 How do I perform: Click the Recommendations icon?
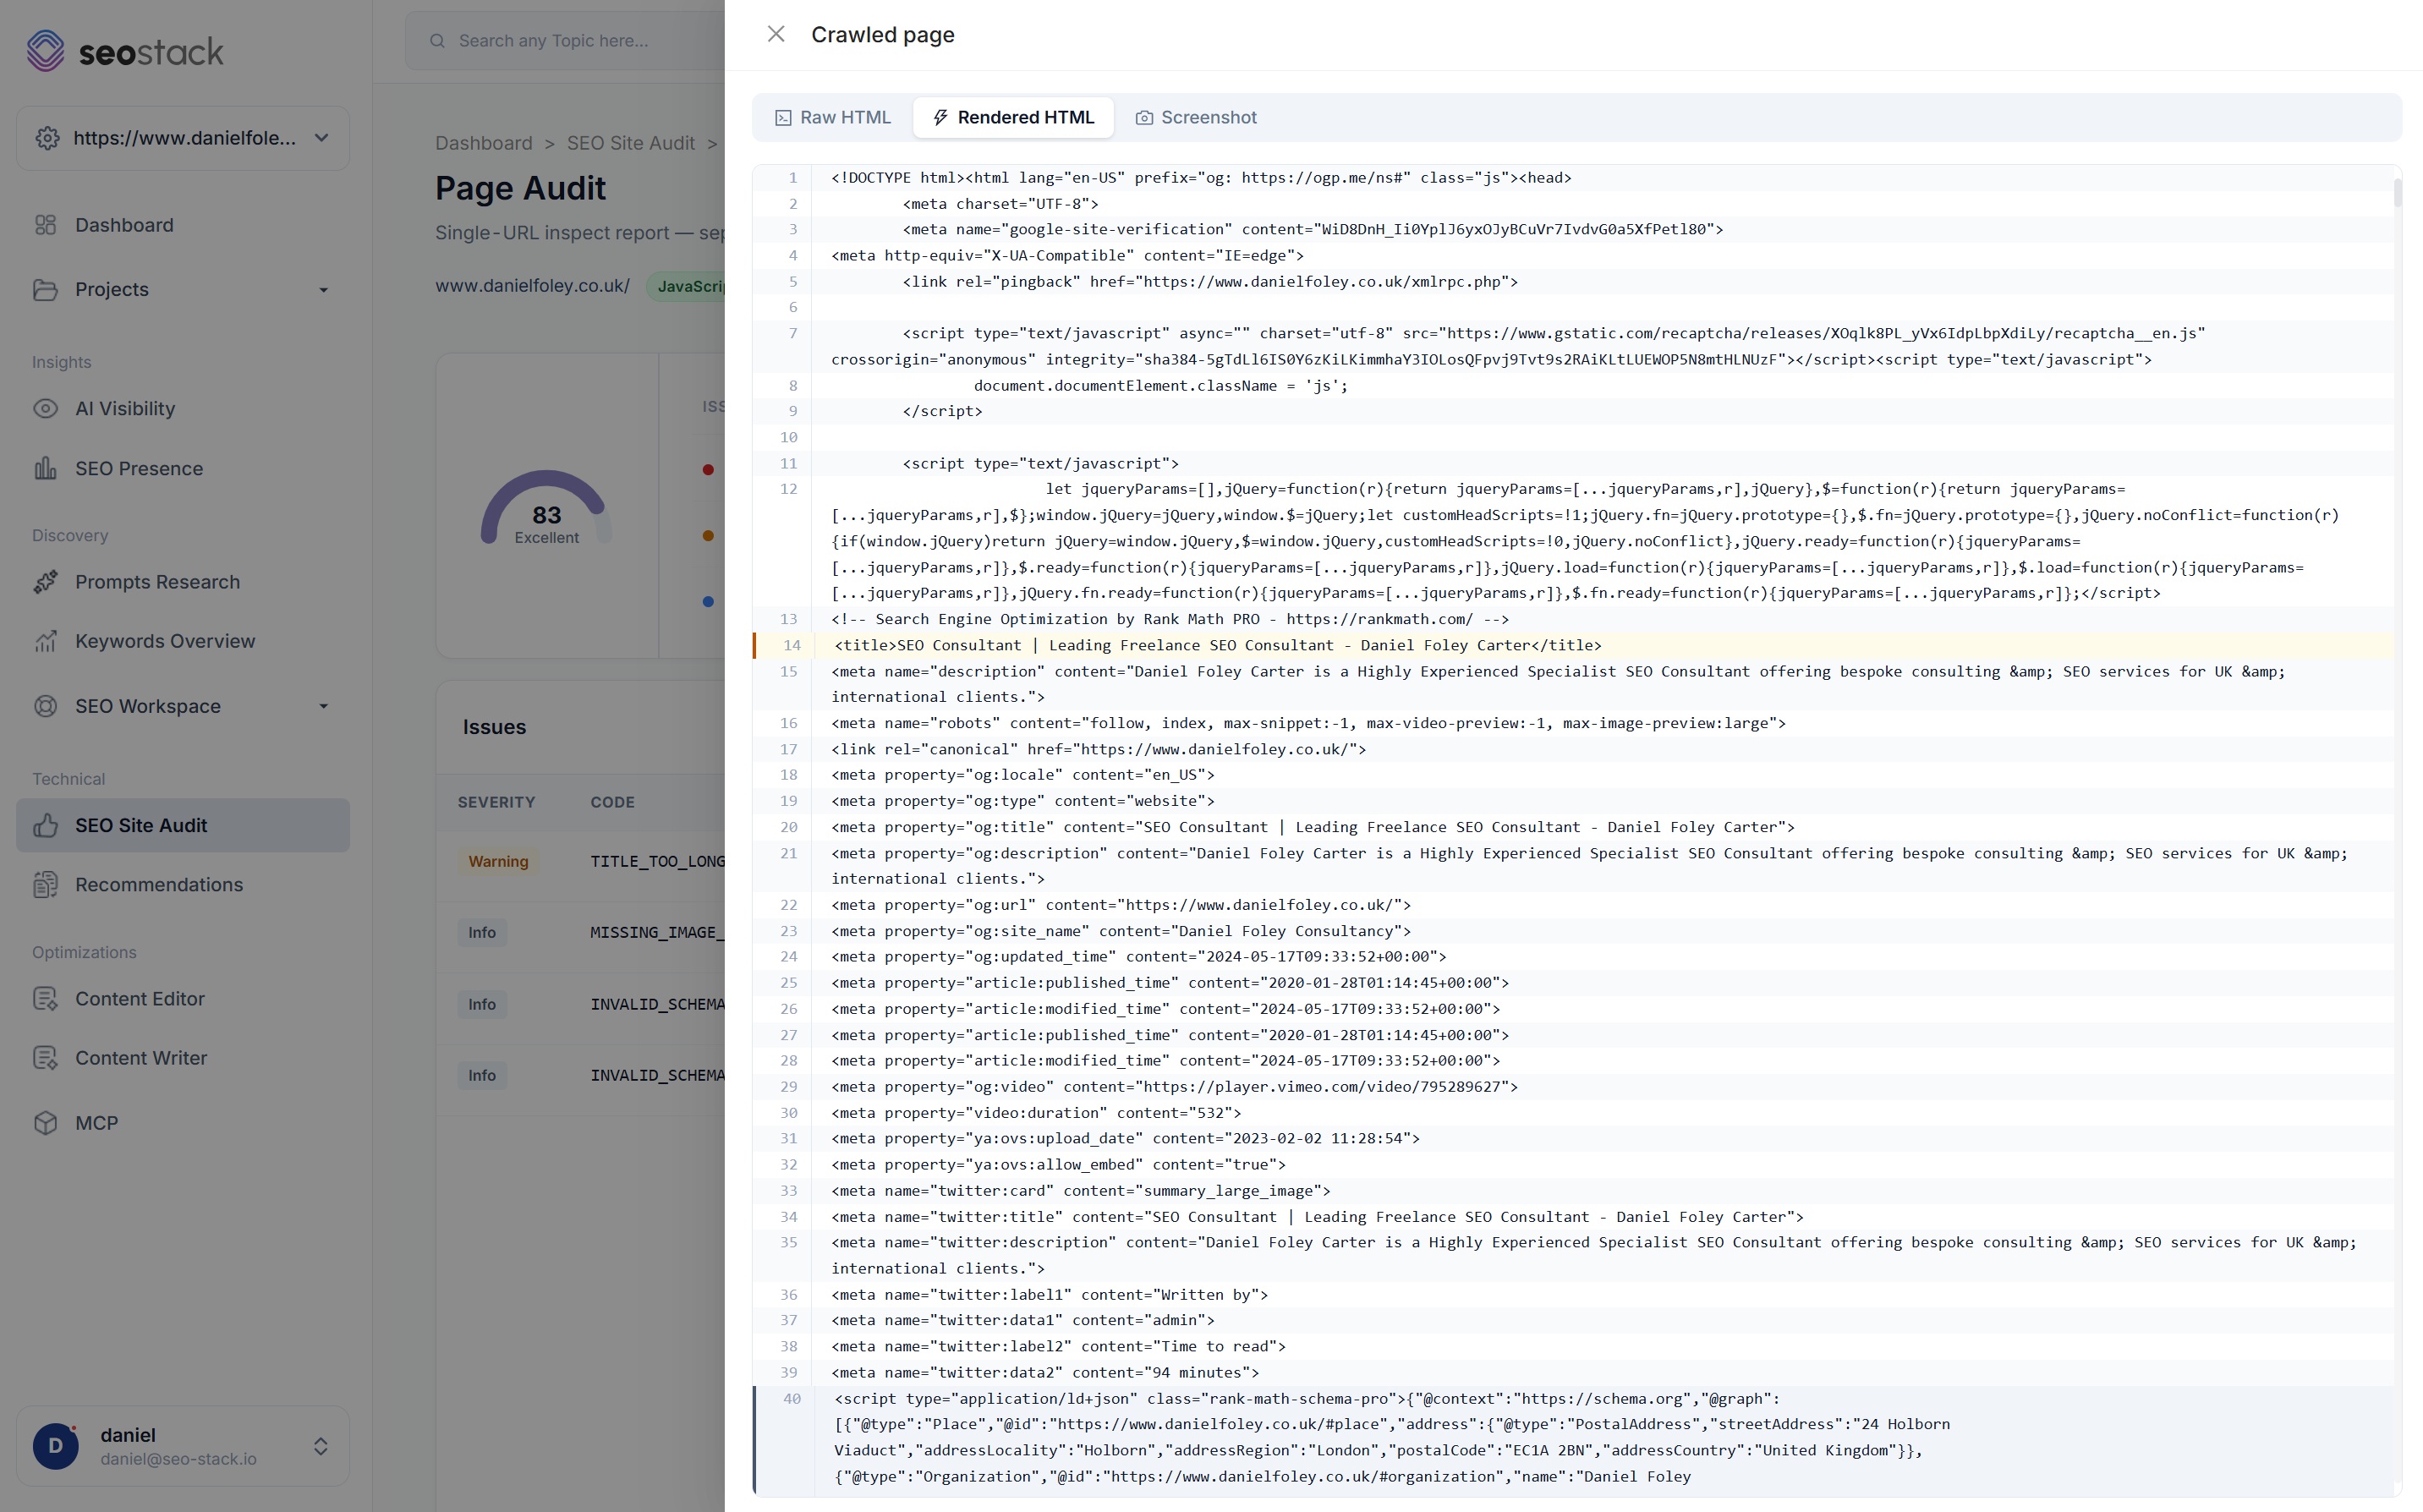(x=45, y=885)
